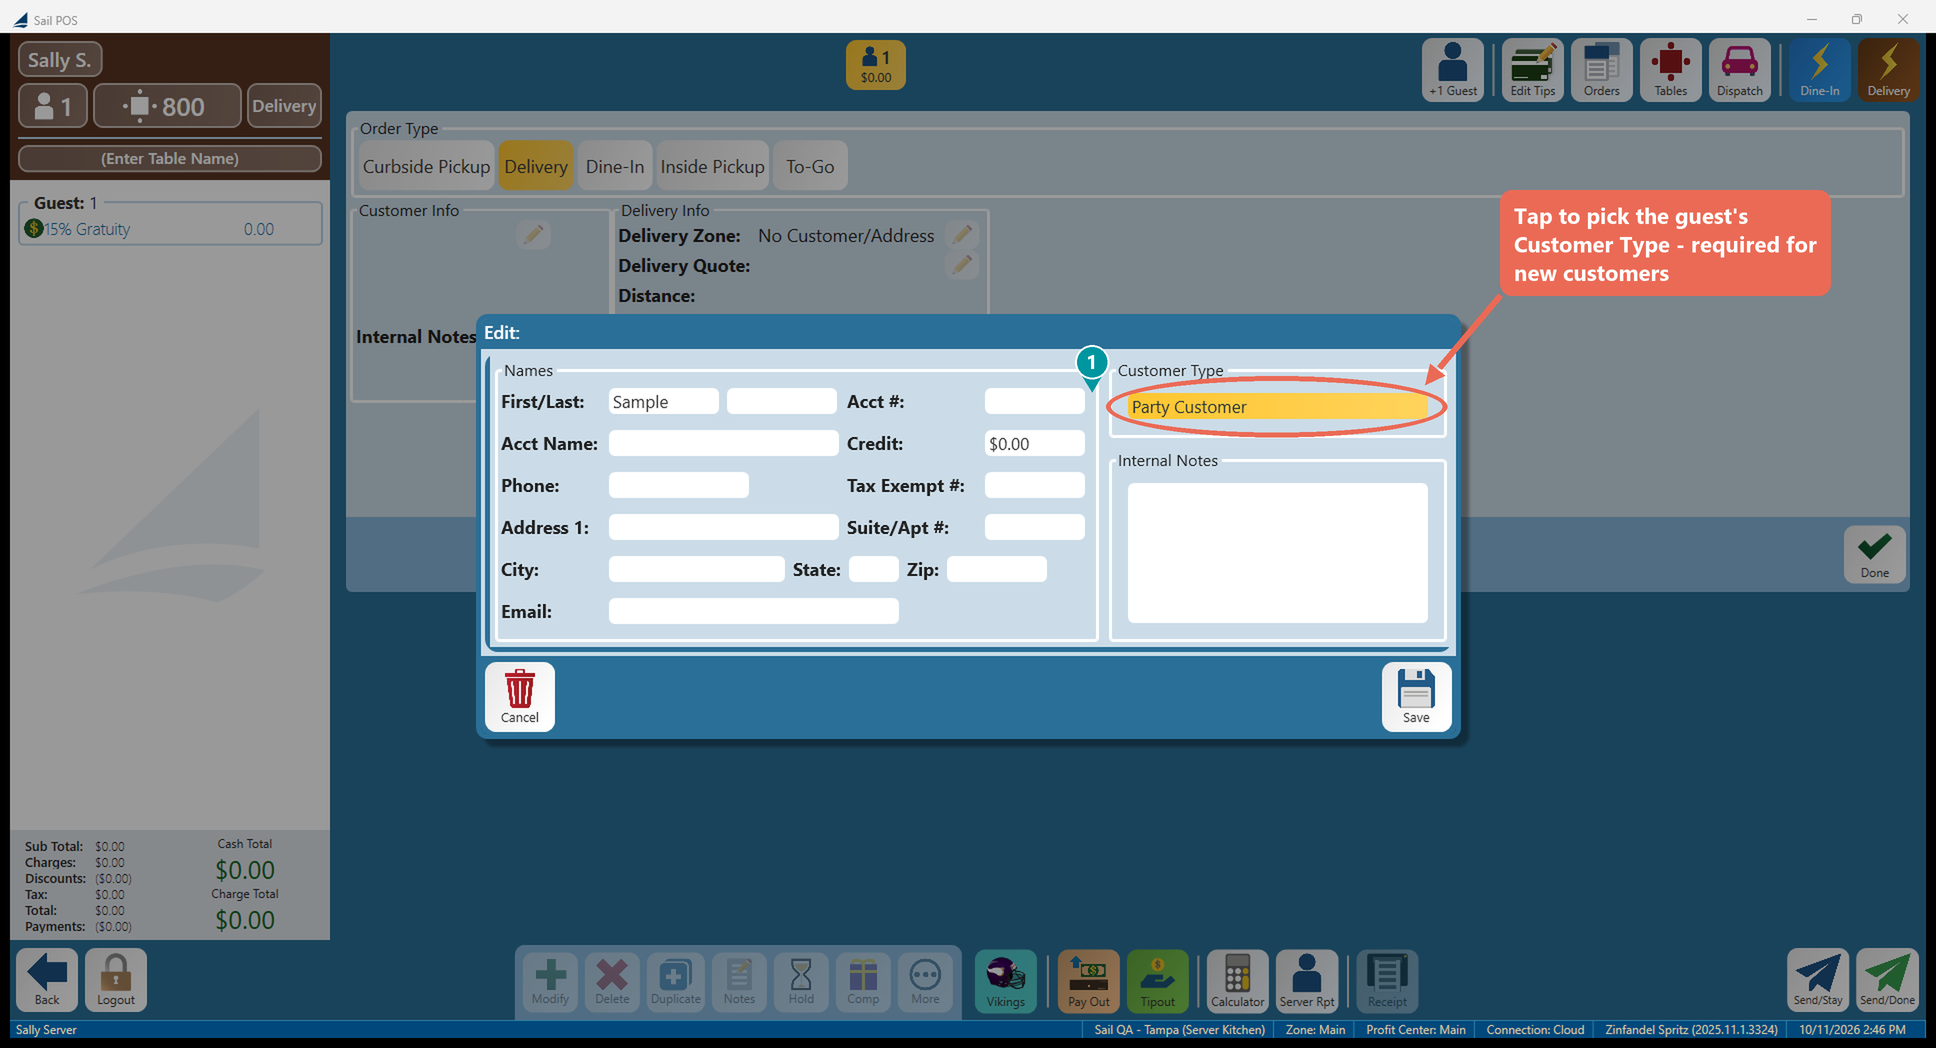The width and height of the screenshot is (1936, 1048).
Task: Click the State field
Action: tap(873, 569)
